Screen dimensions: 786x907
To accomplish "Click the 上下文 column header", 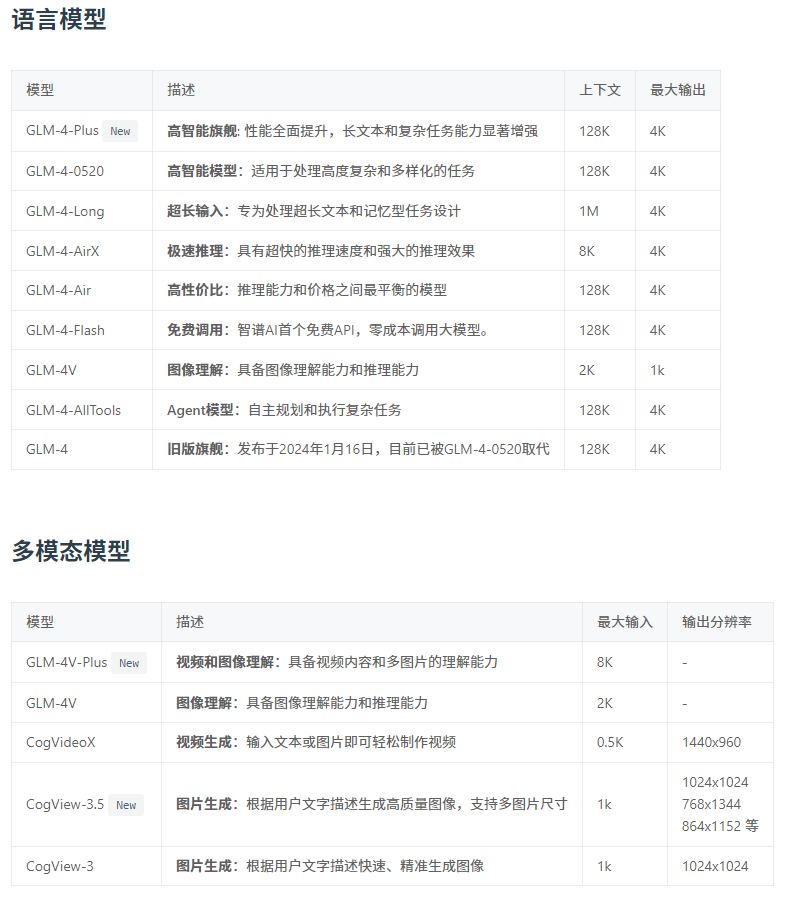I will click(x=600, y=90).
